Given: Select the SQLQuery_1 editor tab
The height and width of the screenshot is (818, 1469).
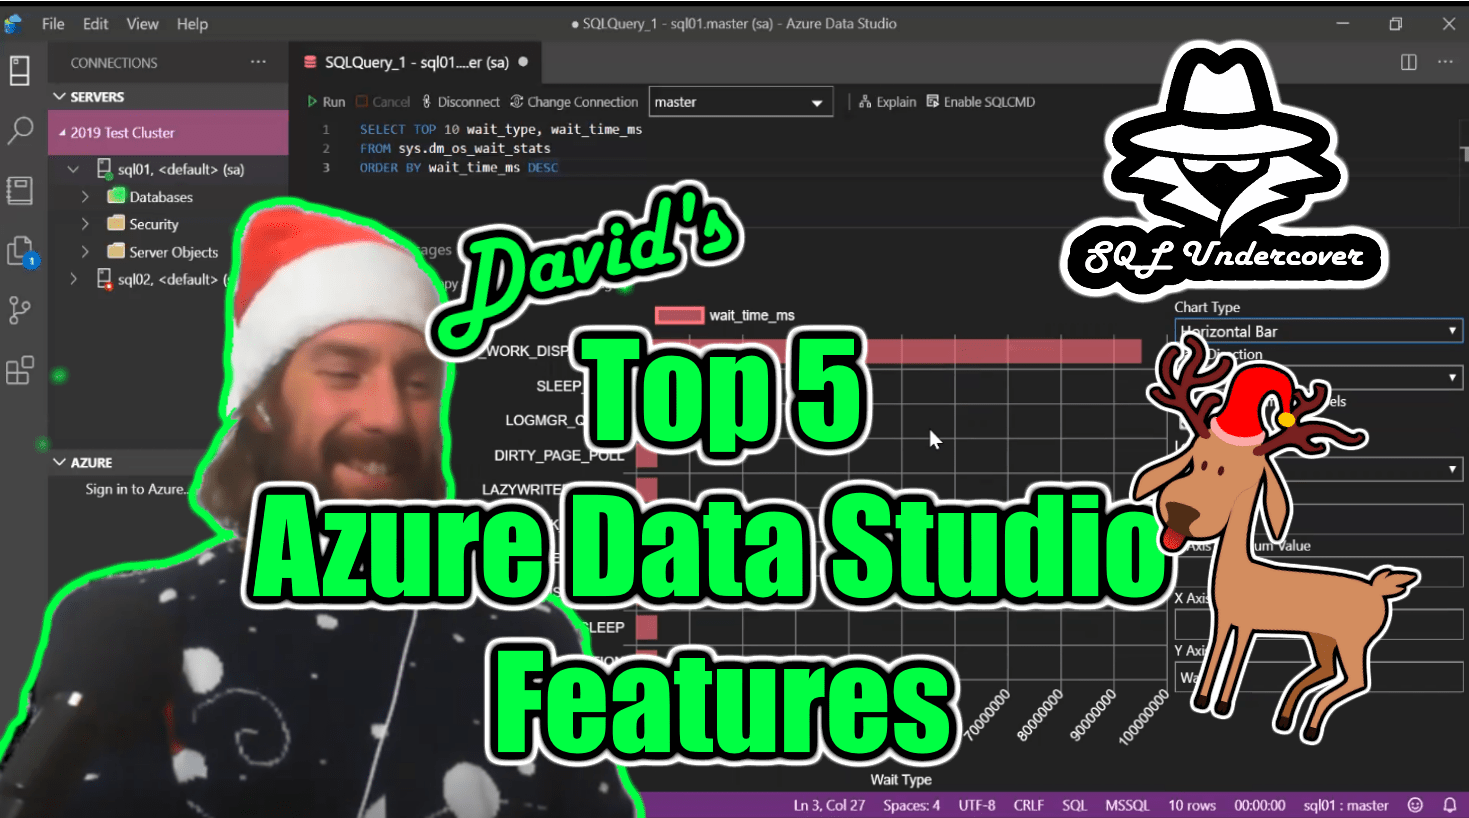Looking at the screenshot, I should [415, 62].
